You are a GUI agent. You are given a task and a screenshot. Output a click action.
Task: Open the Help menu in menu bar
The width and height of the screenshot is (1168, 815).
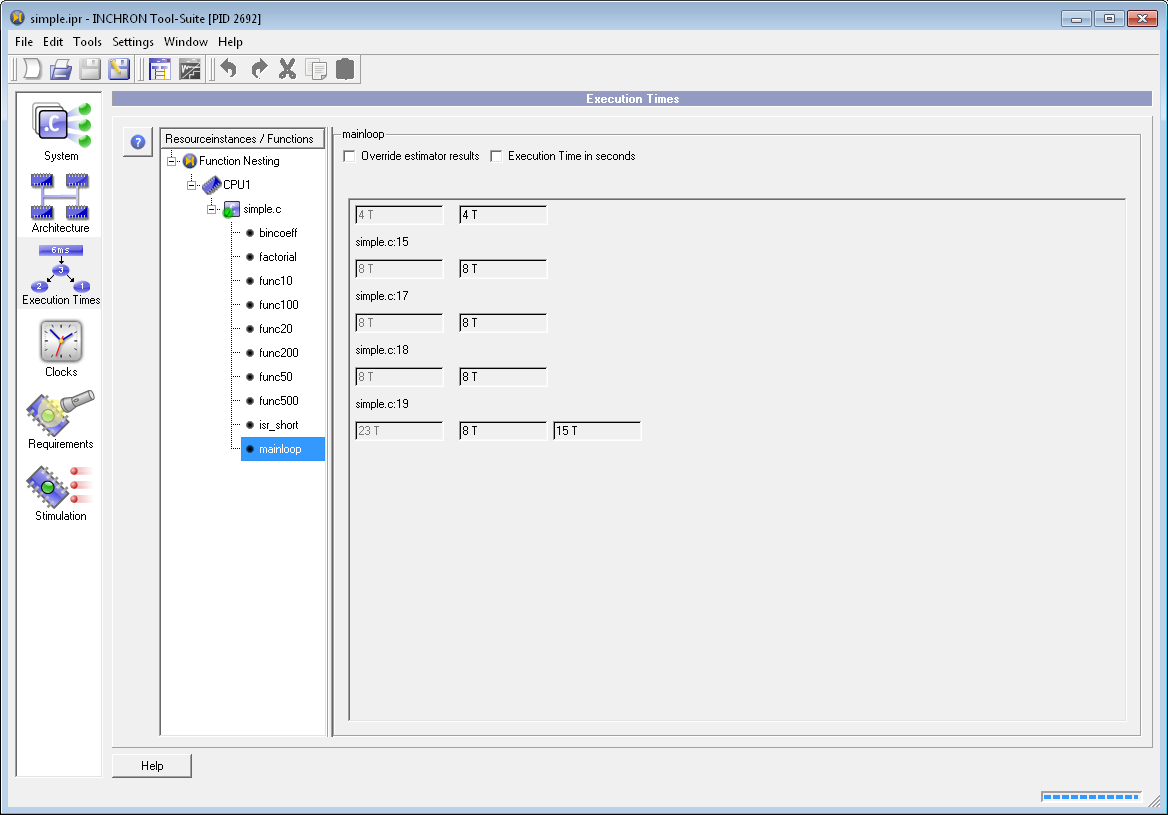(230, 42)
